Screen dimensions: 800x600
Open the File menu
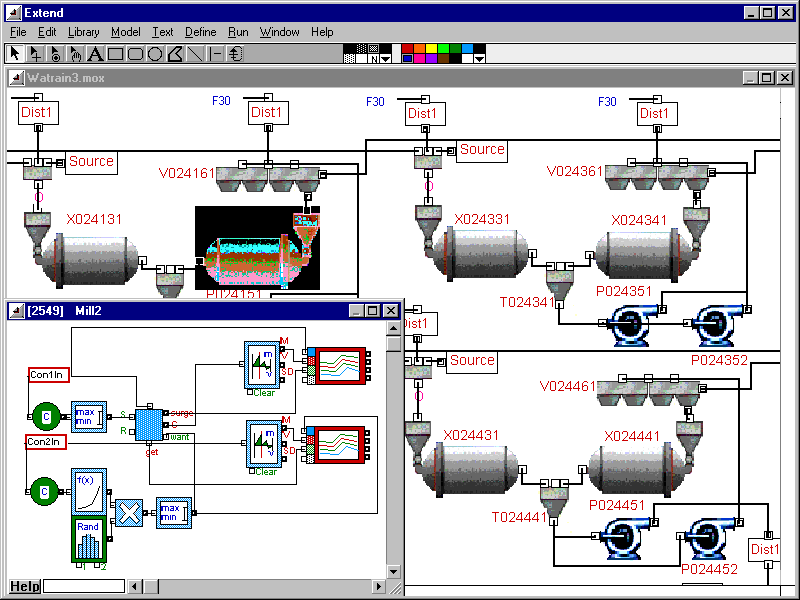tap(18, 32)
